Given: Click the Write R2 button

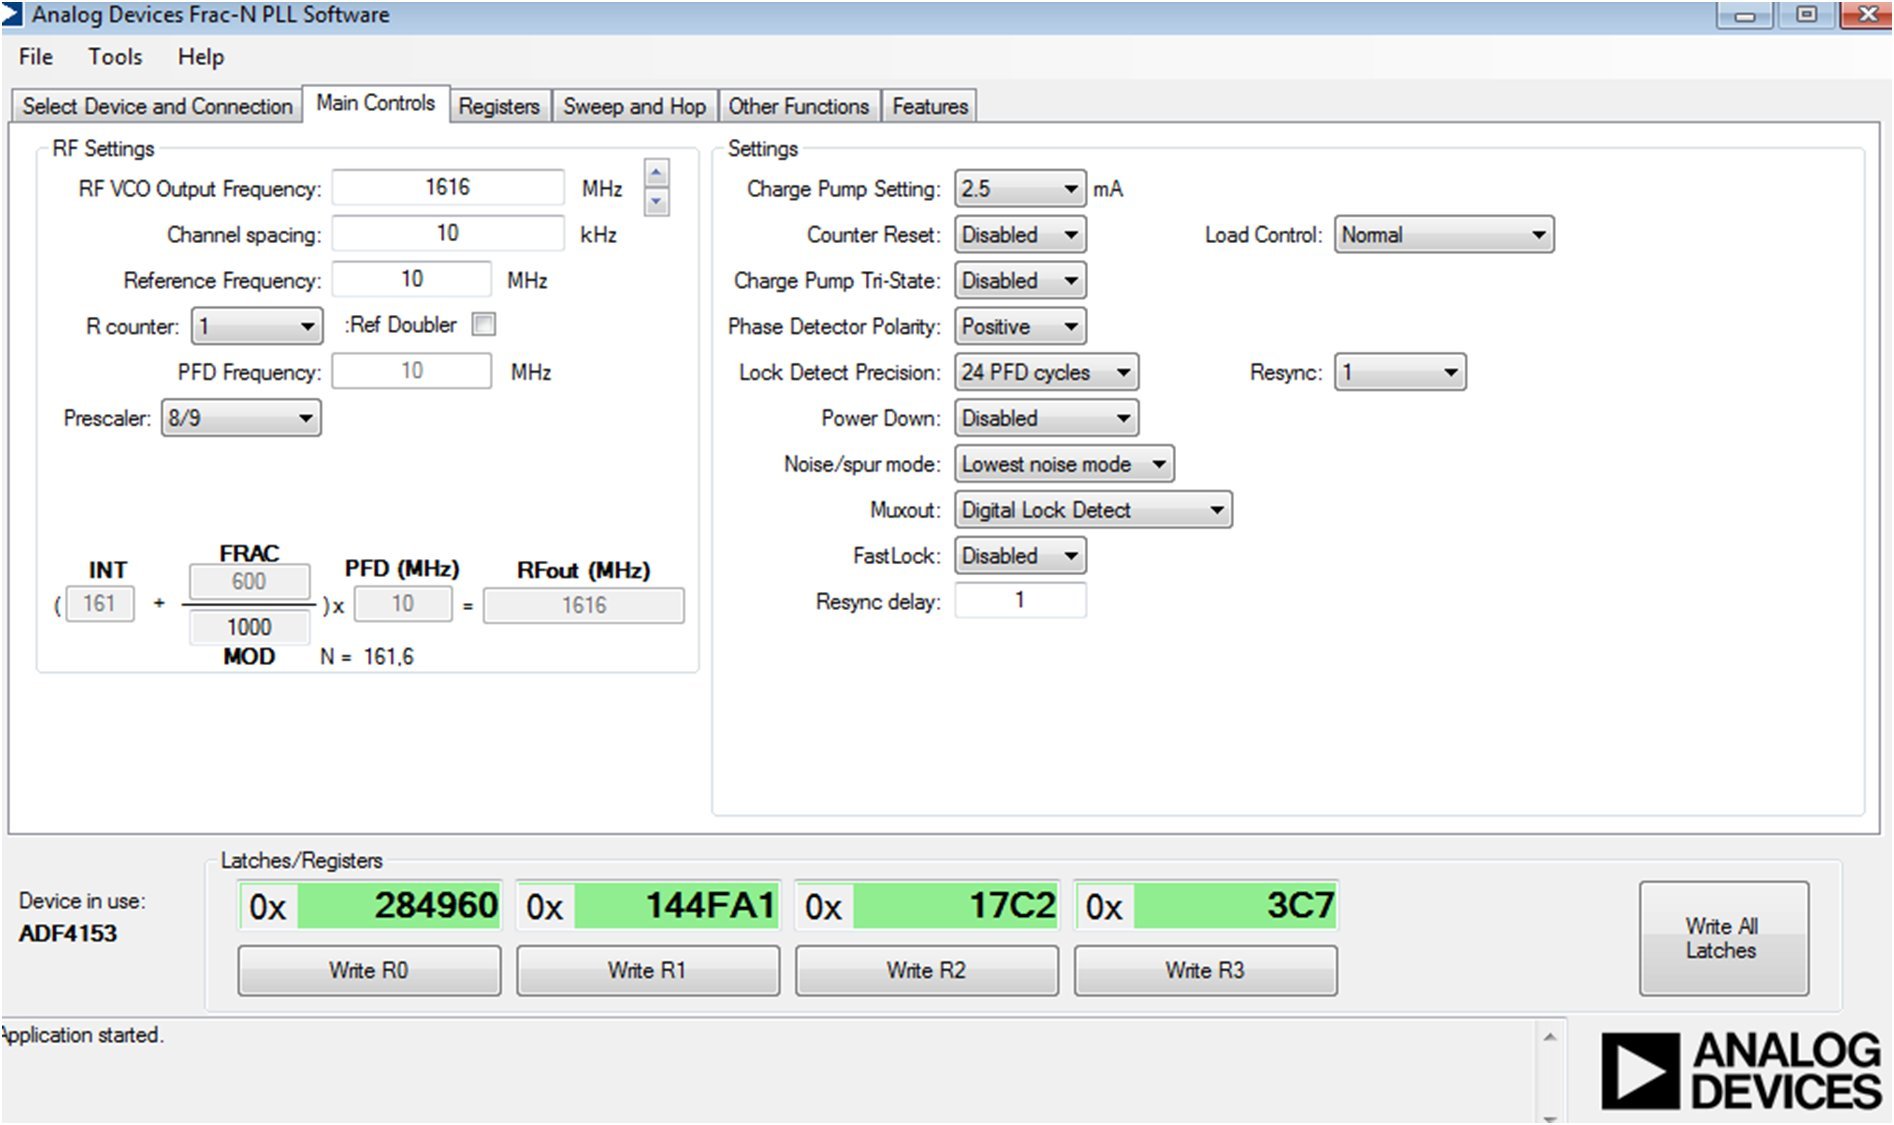Looking at the screenshot, I should [x=926, y=970].
